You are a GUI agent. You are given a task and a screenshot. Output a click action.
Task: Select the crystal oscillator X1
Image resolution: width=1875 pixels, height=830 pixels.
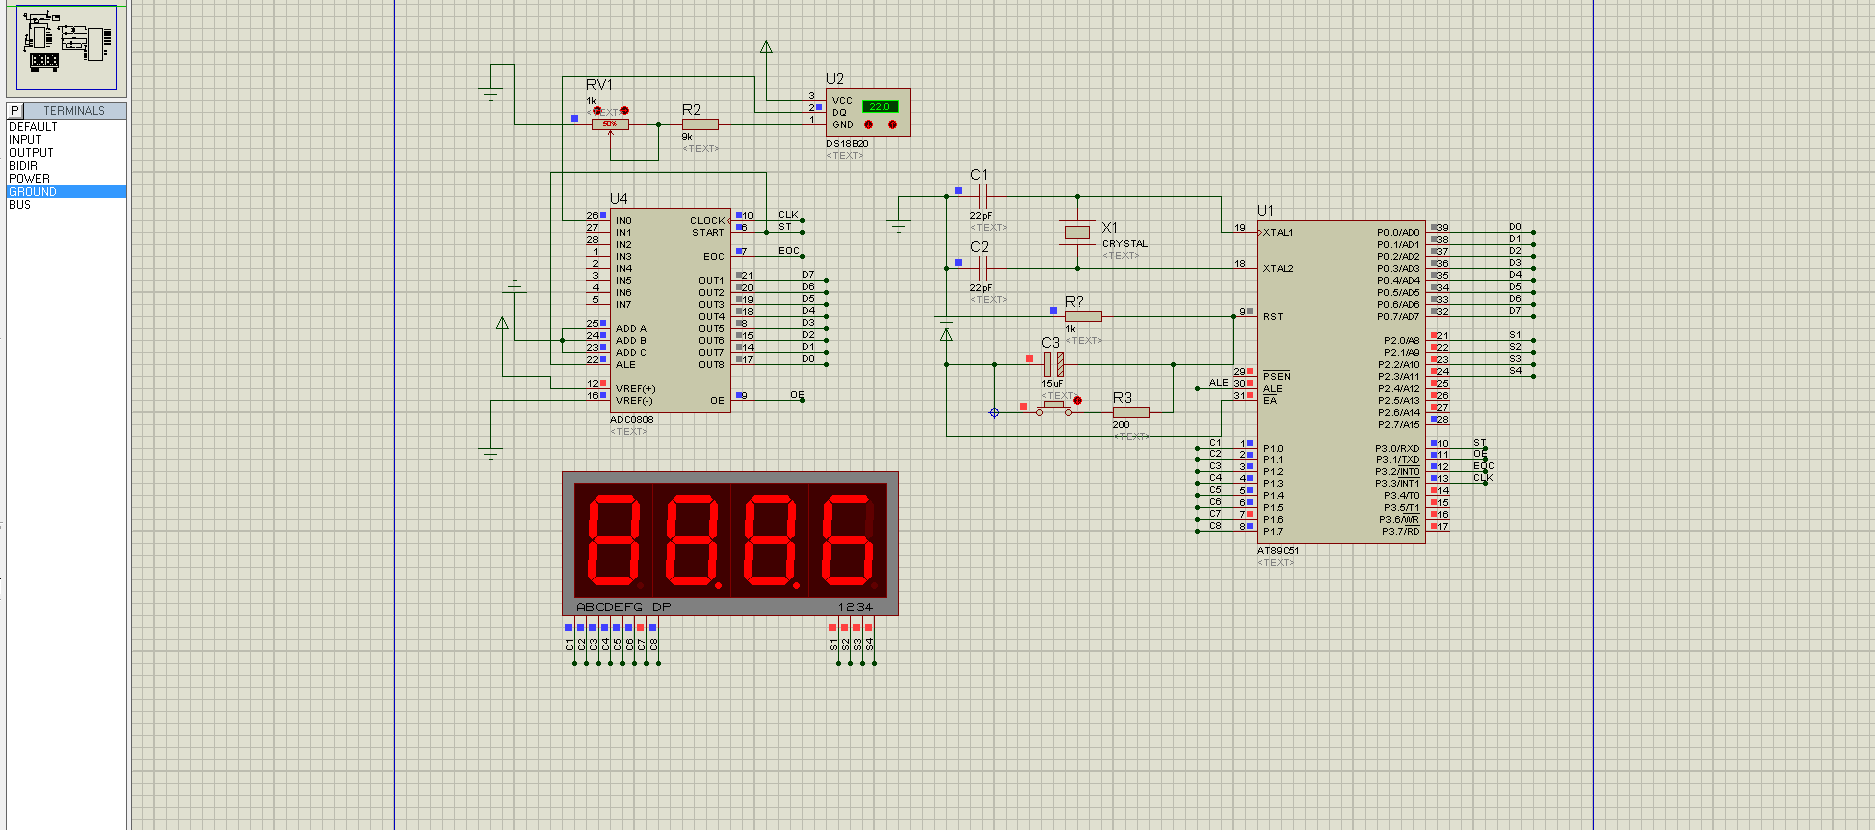(1077, 232)
